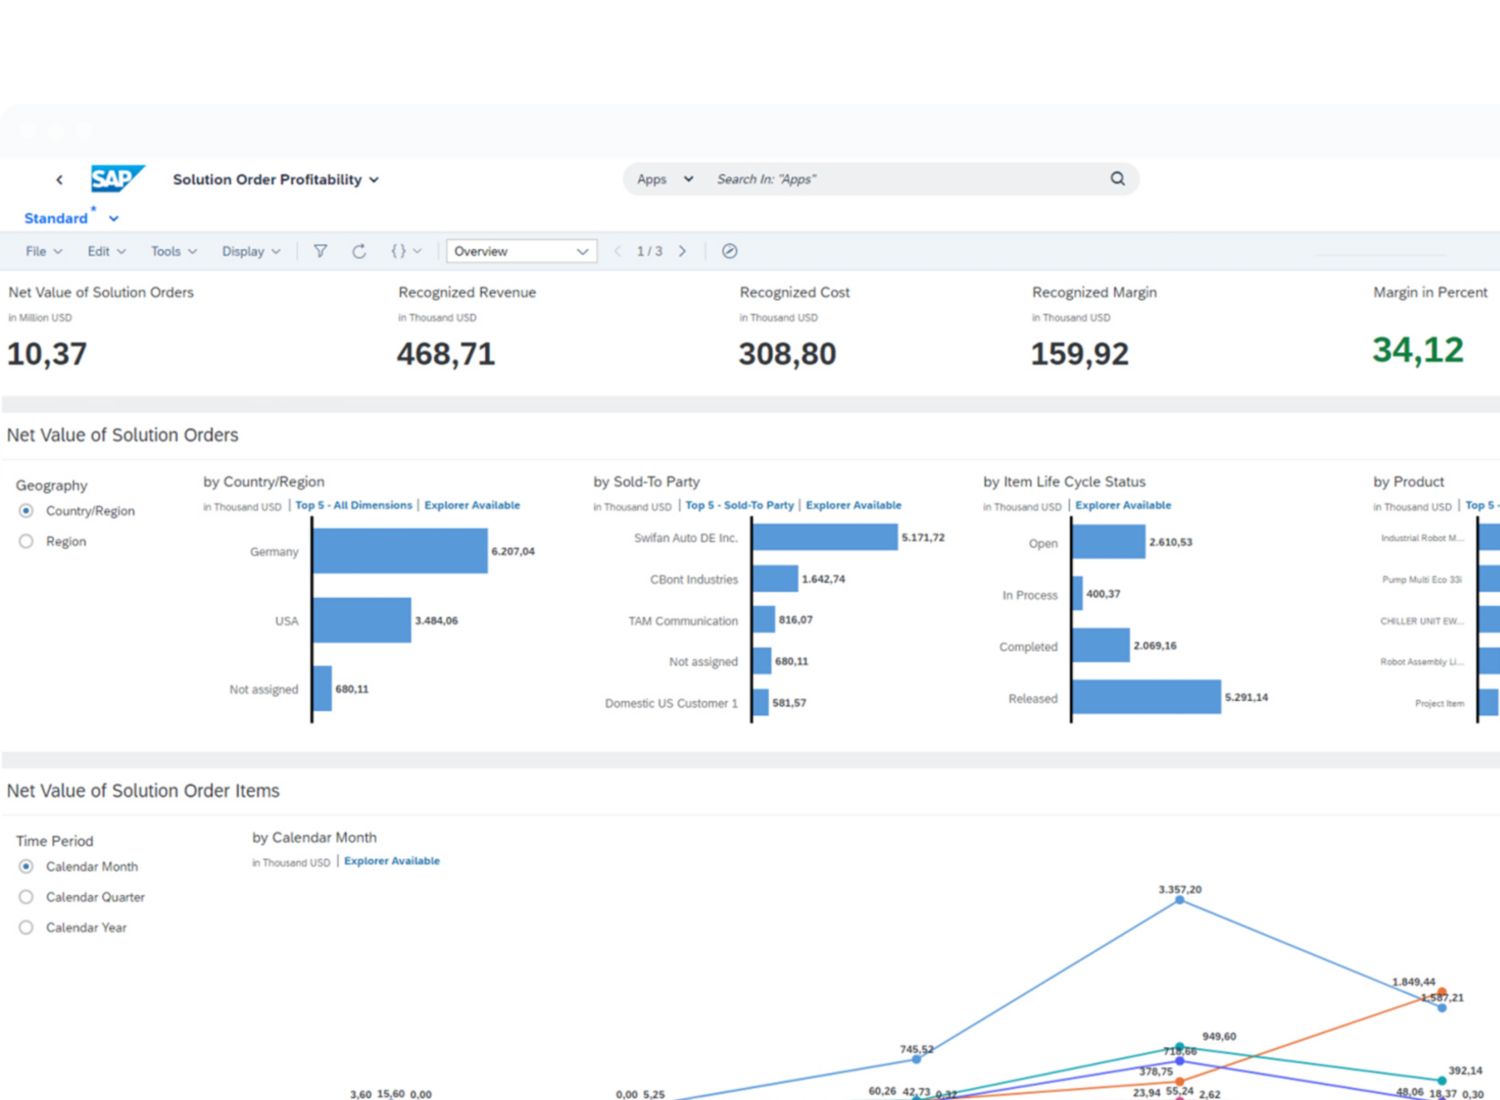Click the back navigation arrow
1500x1100 pixels.
[59, 180]
